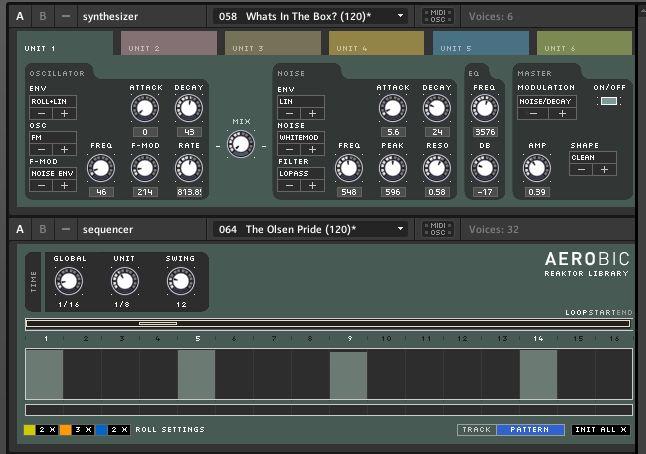Click the UNIT time knob
Viewport: 646px width, 454px height.
click(124, 281)
